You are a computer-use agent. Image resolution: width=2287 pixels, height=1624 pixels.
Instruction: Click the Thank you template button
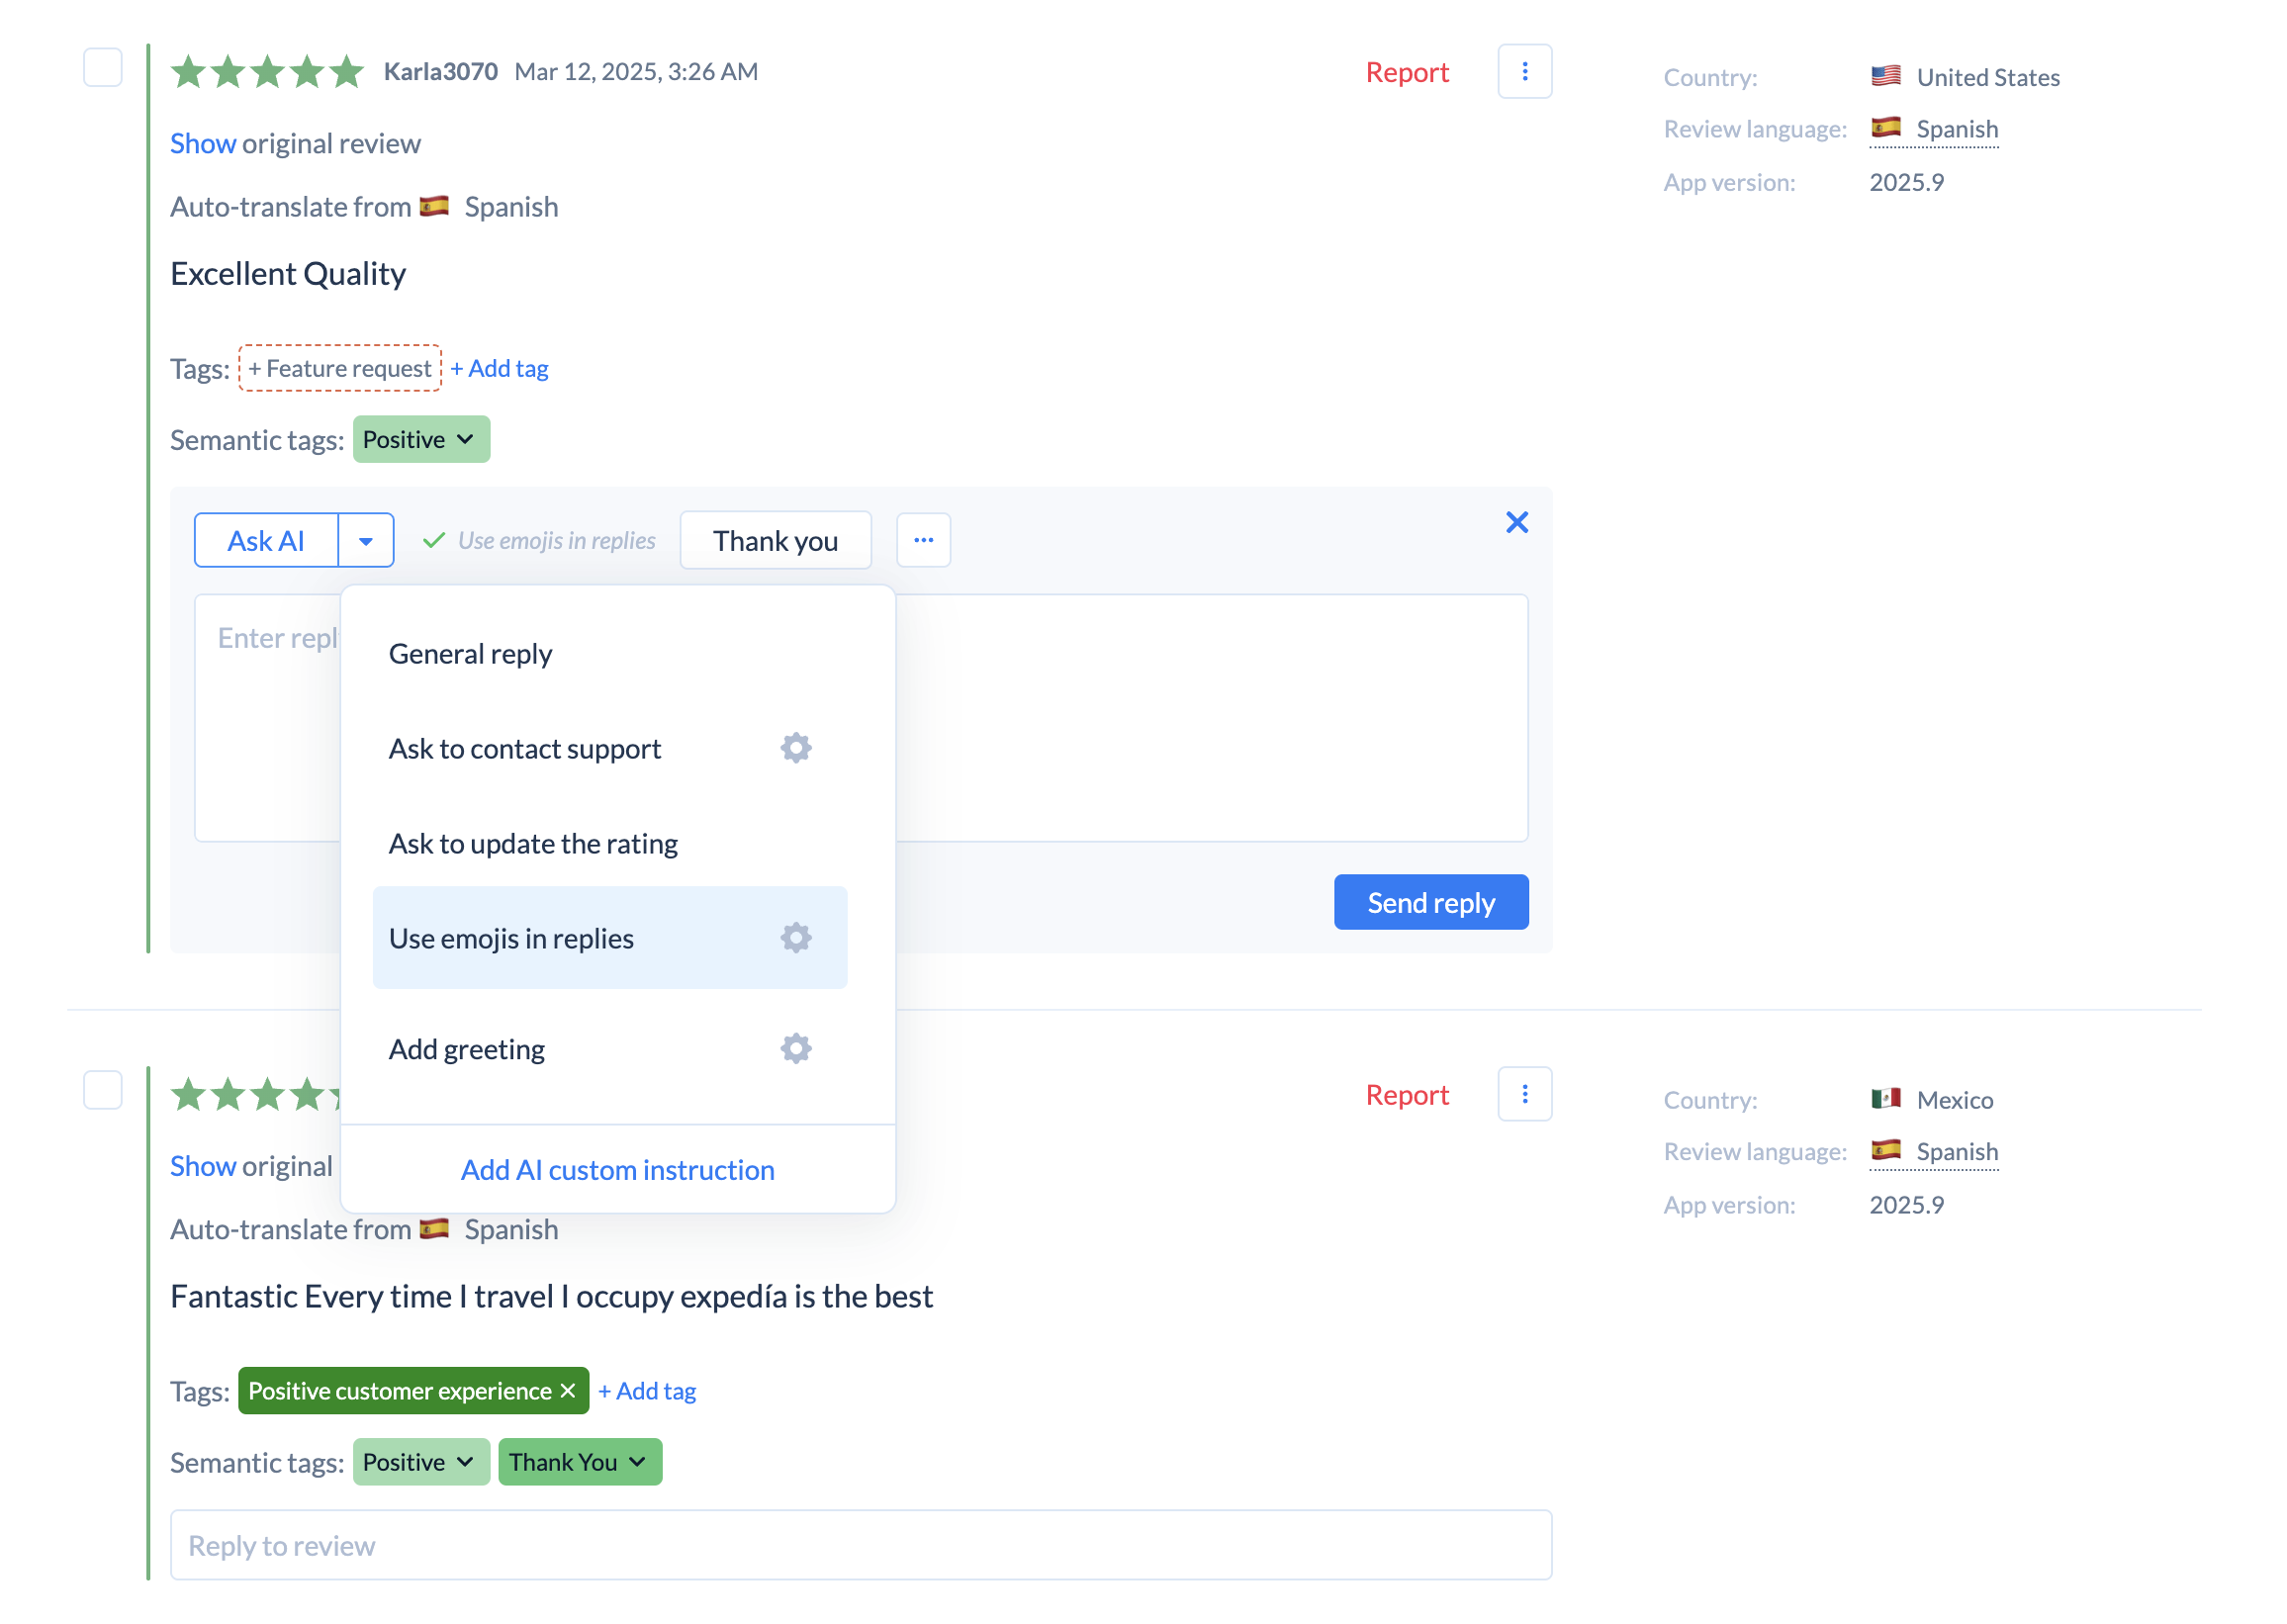[776, 541]
